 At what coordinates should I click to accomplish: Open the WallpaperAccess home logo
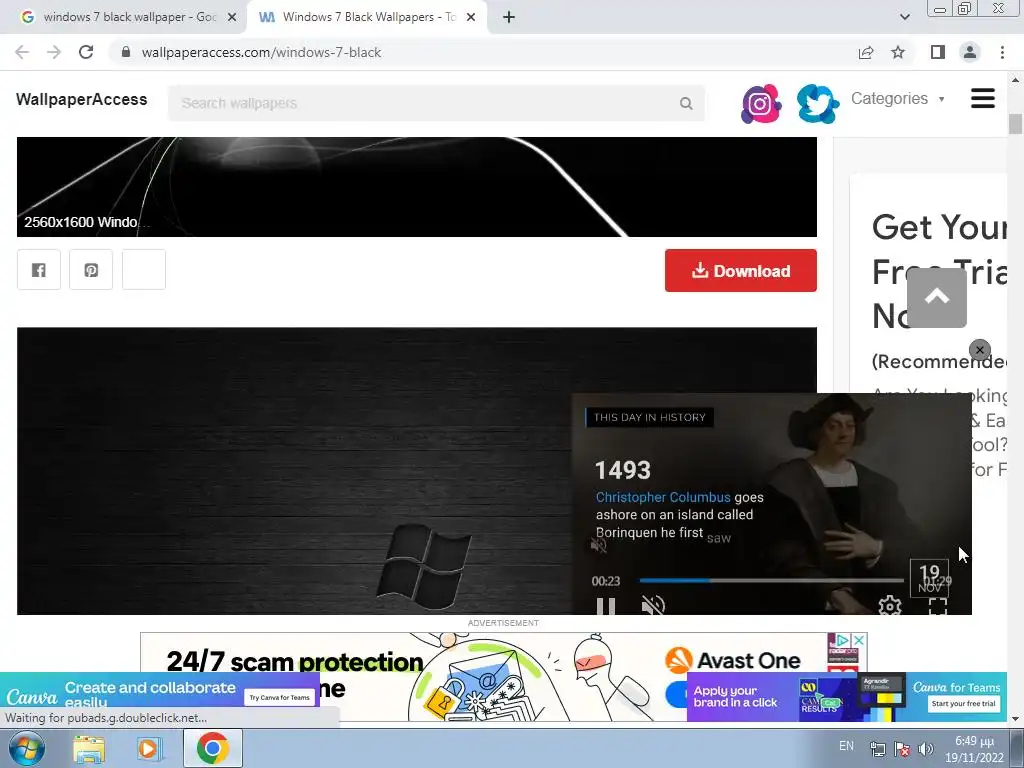click(x=82, y=99)
